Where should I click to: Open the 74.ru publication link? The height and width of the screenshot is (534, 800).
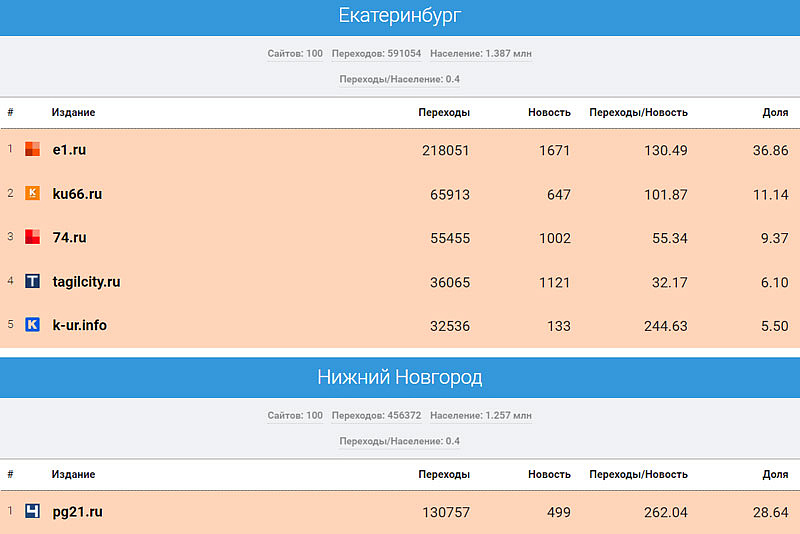[69, 238]
